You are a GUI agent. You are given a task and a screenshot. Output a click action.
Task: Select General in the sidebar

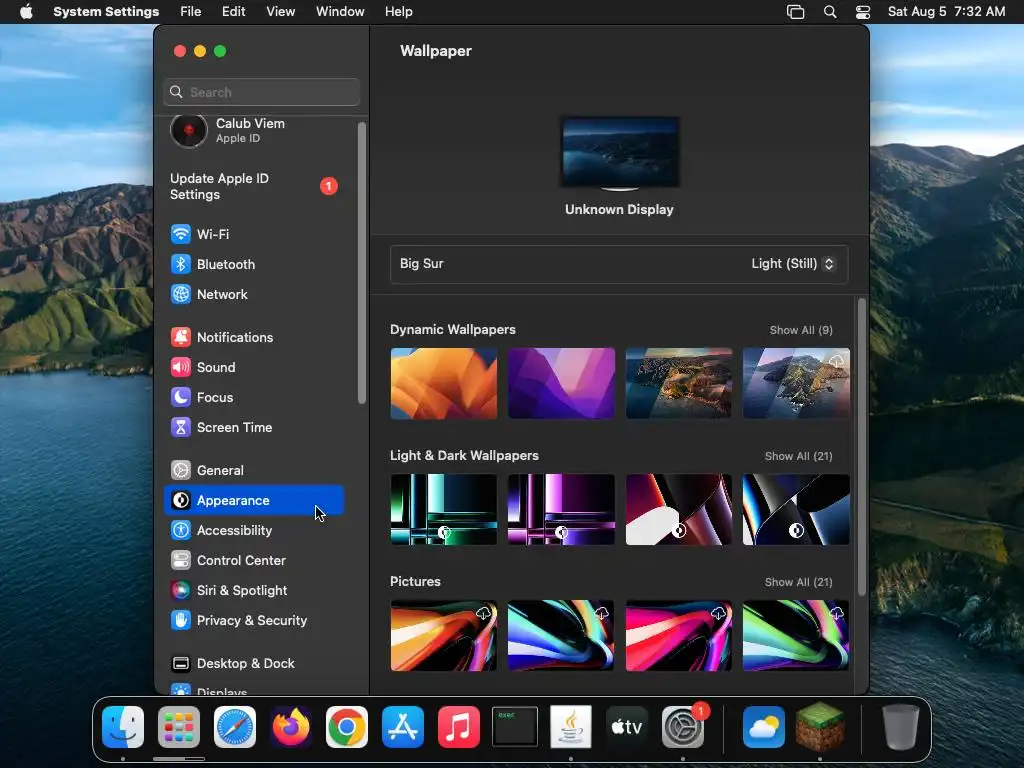click(x=254, y=470)
